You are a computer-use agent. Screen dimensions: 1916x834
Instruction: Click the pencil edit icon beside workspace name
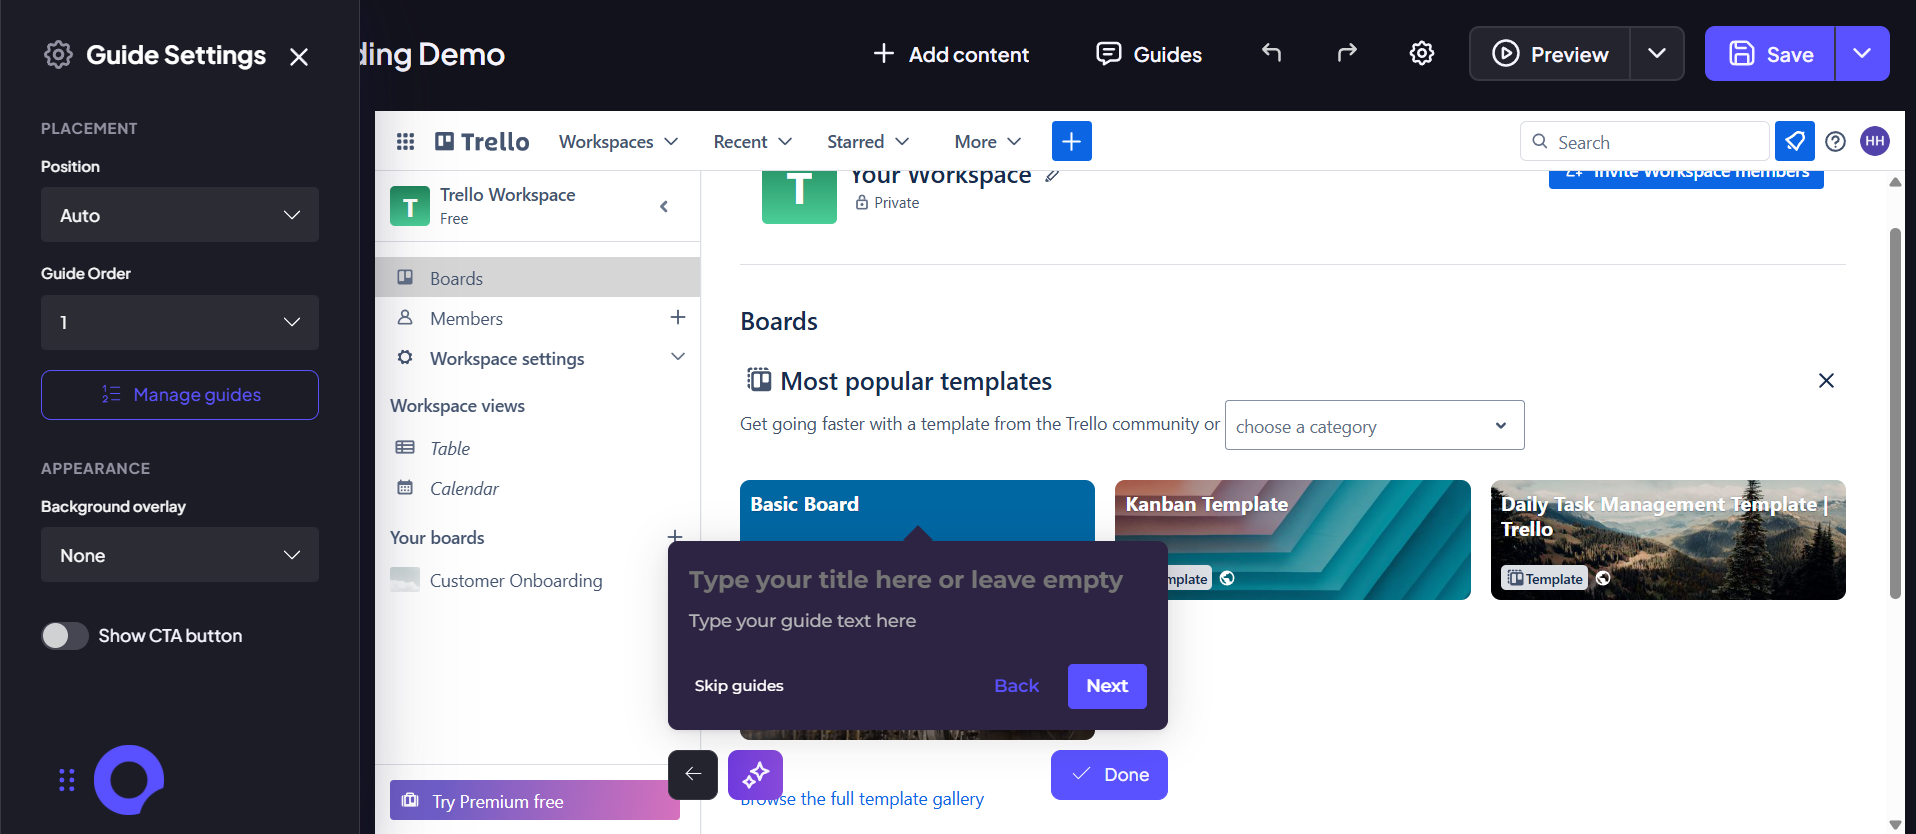click(1051, 176)
